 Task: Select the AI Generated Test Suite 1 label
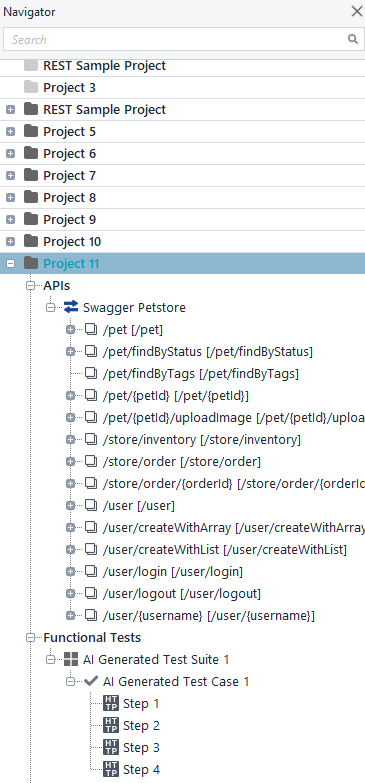(156, 659)
